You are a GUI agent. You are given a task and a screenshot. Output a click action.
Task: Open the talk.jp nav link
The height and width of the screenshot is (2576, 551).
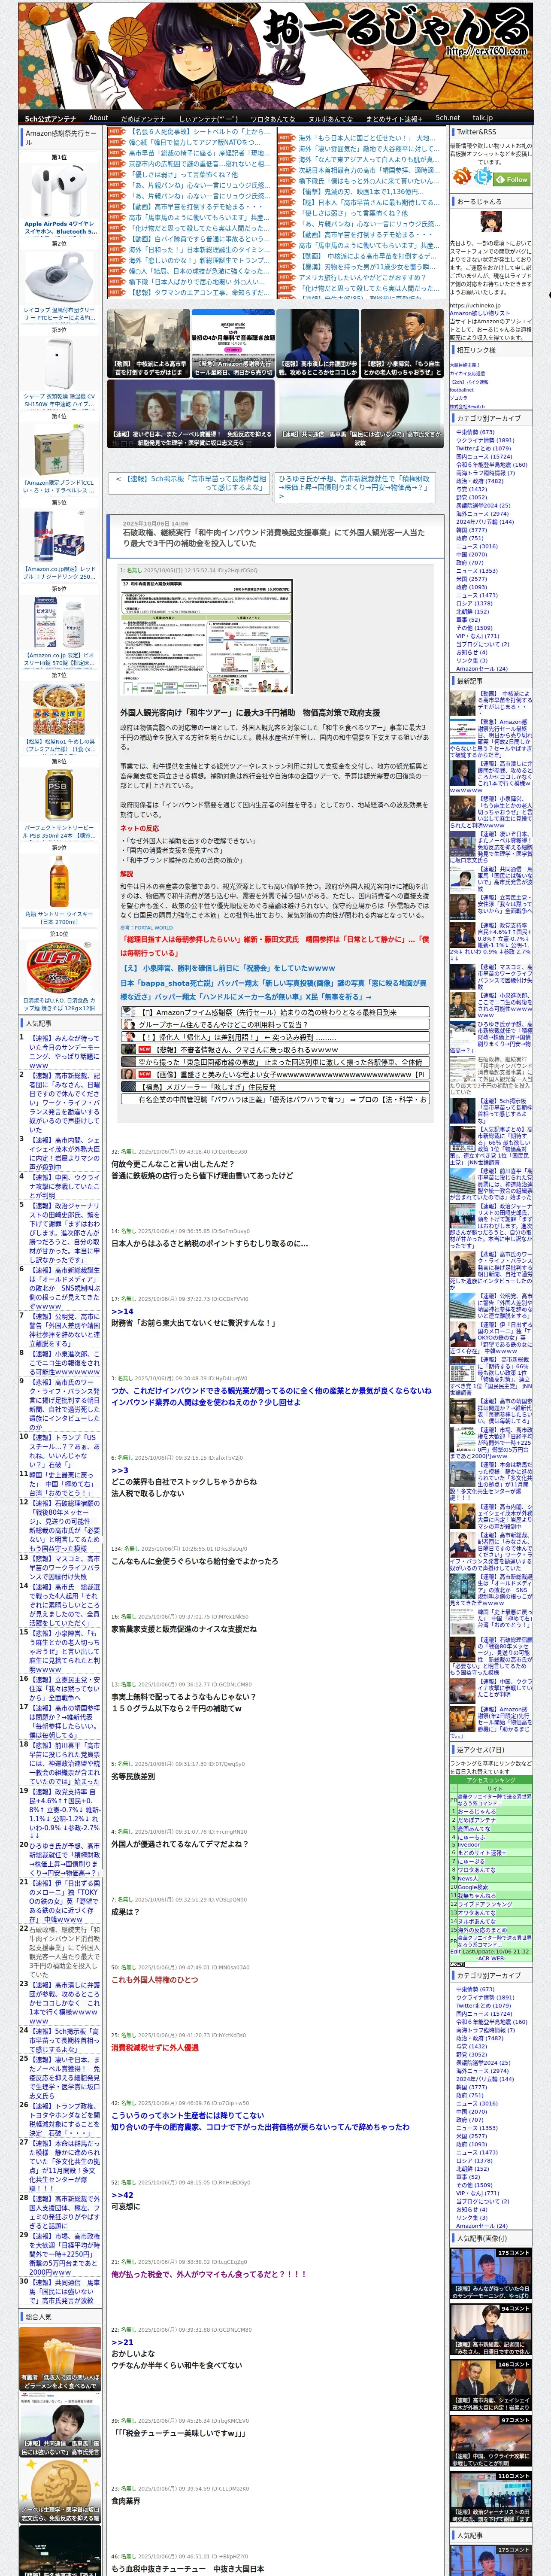pyautogui.click(x=483, y=118)
